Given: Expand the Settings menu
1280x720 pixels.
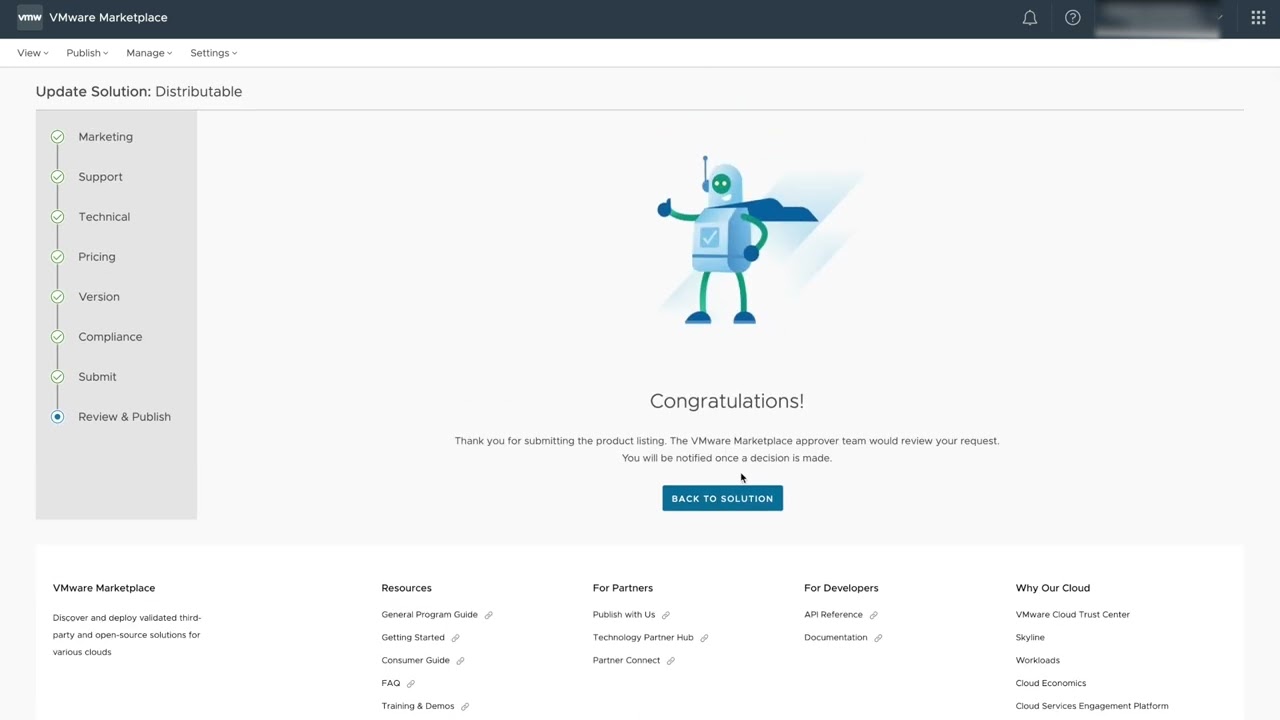Looking at the screenshot, I should pos(214,53).
